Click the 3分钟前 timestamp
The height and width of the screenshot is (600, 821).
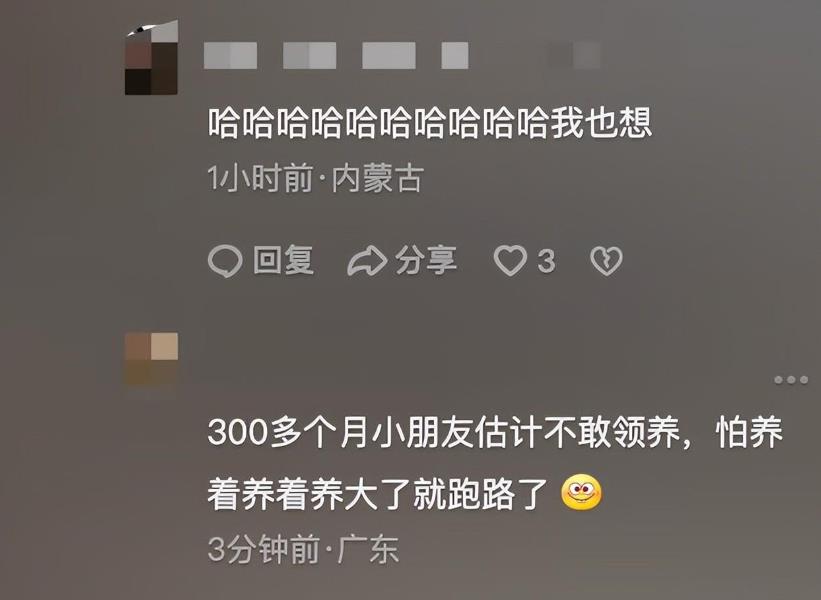coord(263,549)
